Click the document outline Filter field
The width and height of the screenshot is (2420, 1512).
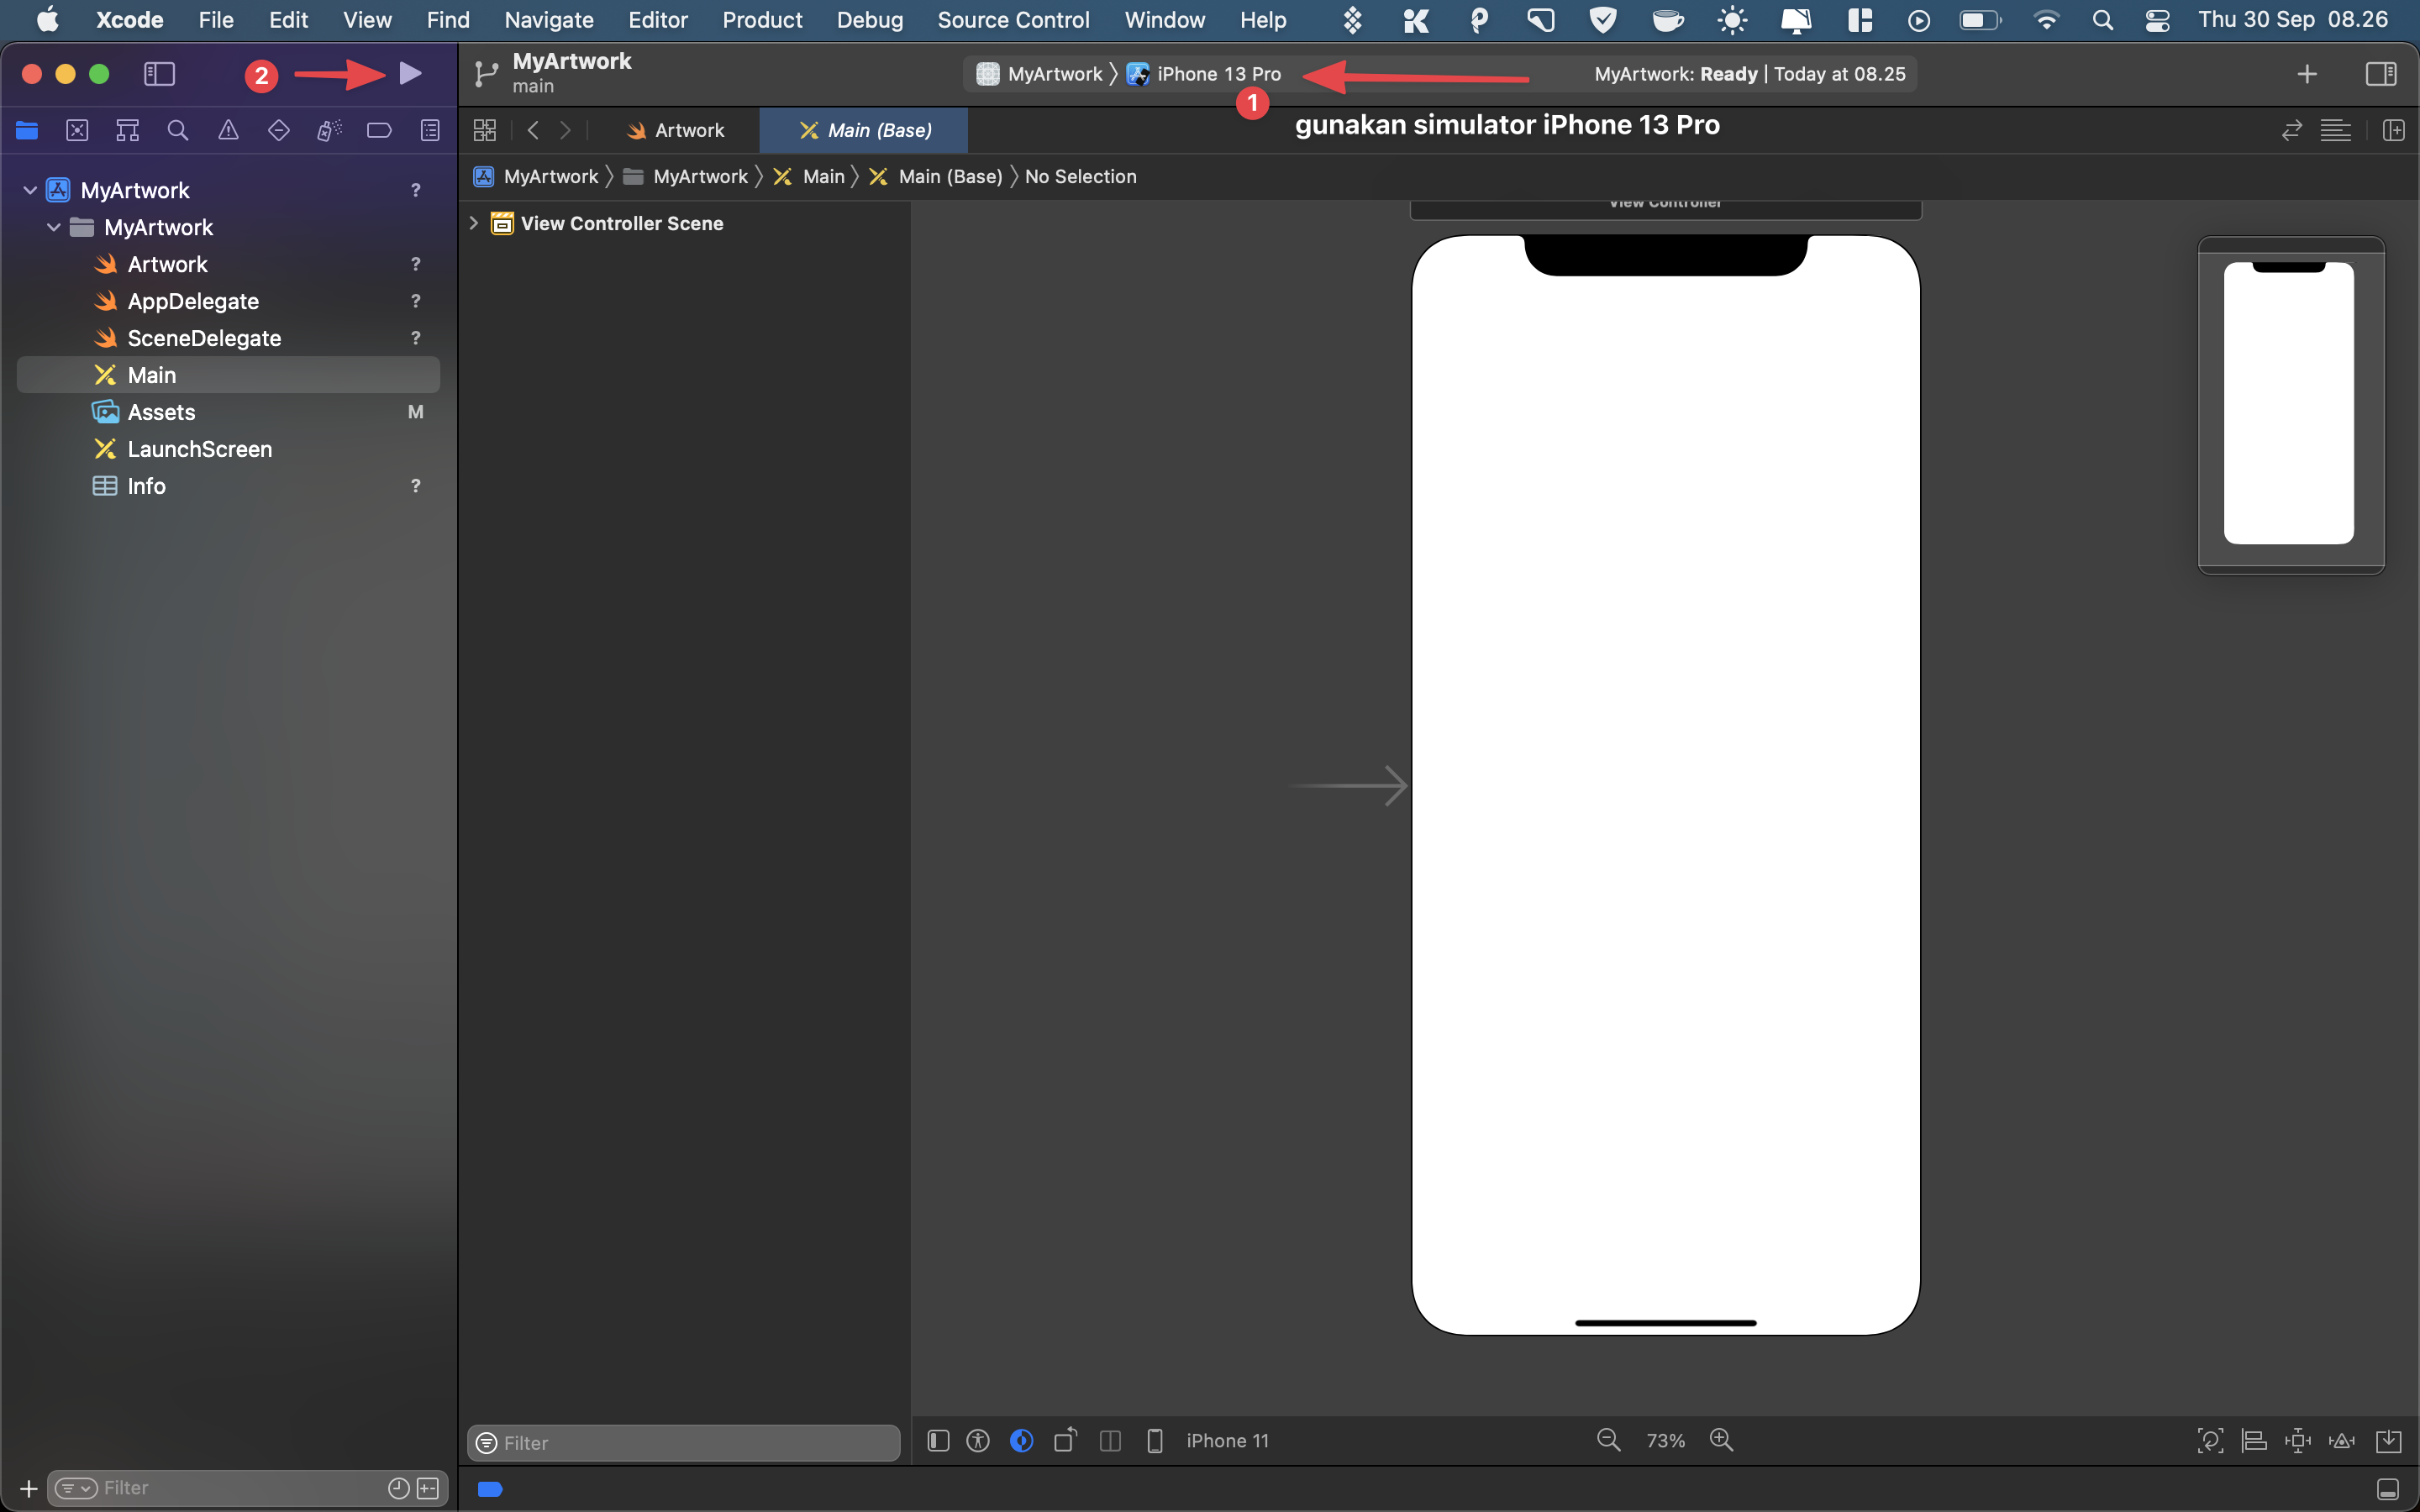[684, 1442]
